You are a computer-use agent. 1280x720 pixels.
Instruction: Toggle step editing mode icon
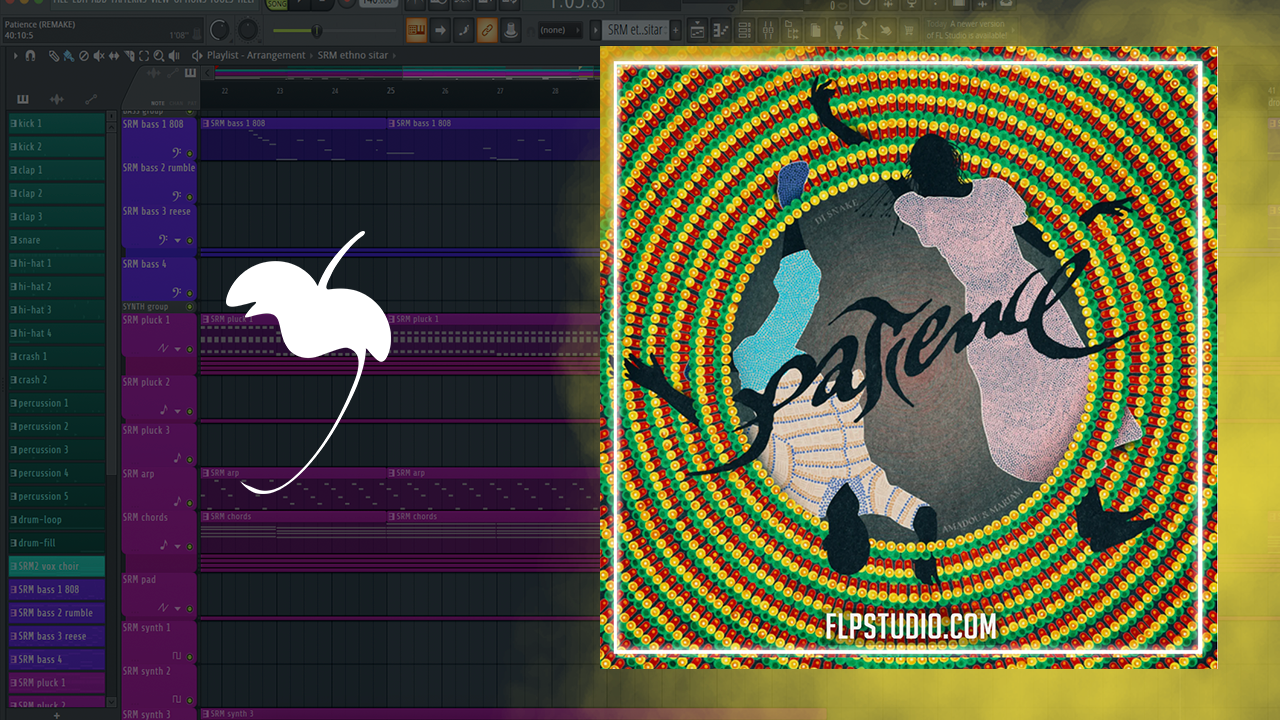tap(464, 30)
